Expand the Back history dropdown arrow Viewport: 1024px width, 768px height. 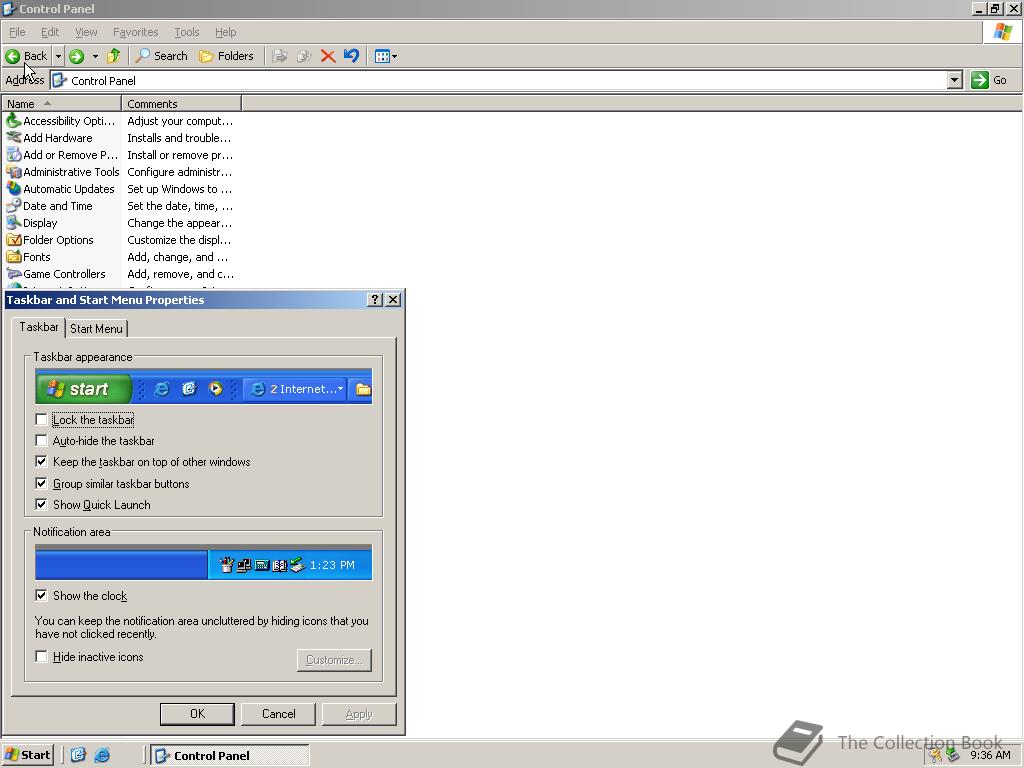click(58, 56)
